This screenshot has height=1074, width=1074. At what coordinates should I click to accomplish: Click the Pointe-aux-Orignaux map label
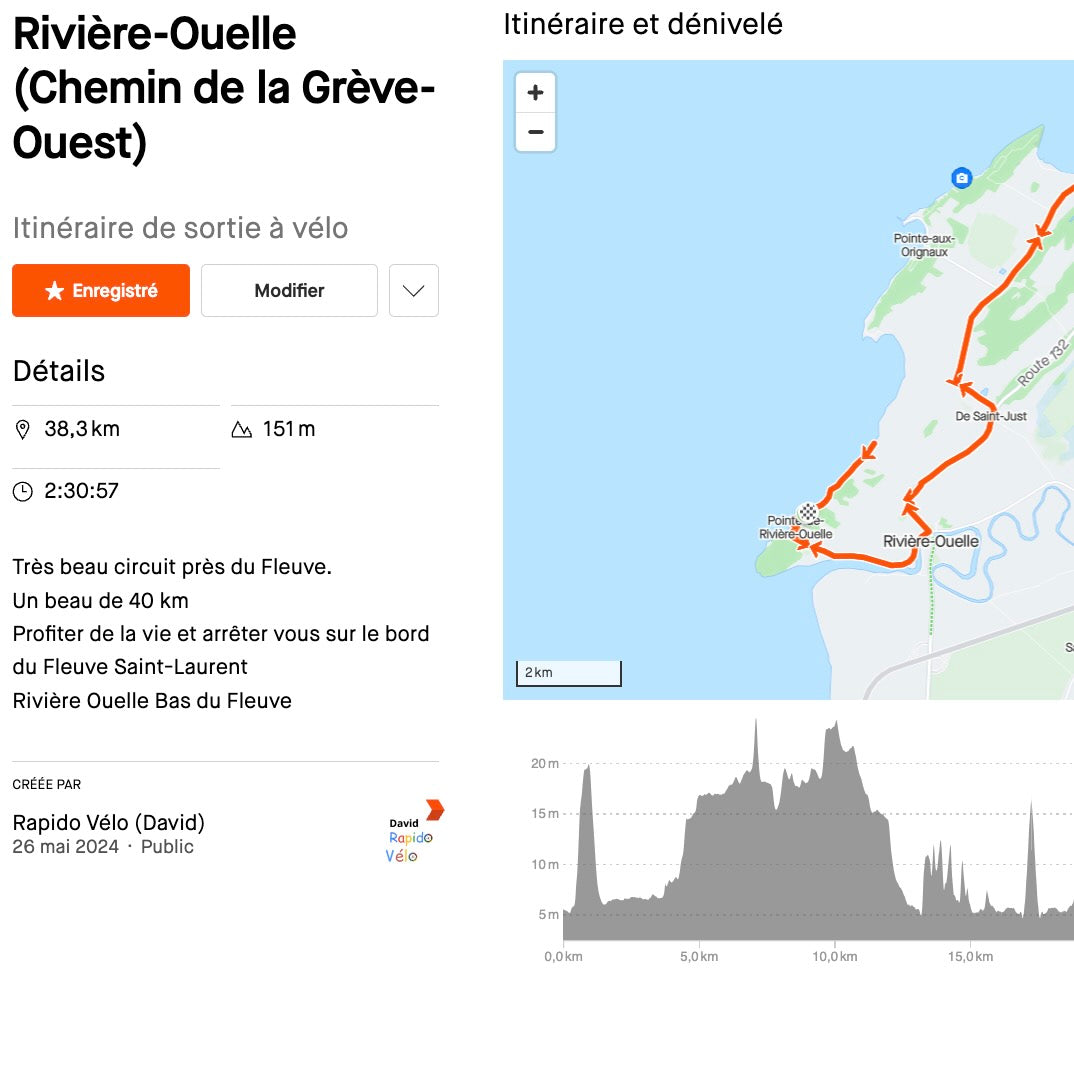pos(923,245)
